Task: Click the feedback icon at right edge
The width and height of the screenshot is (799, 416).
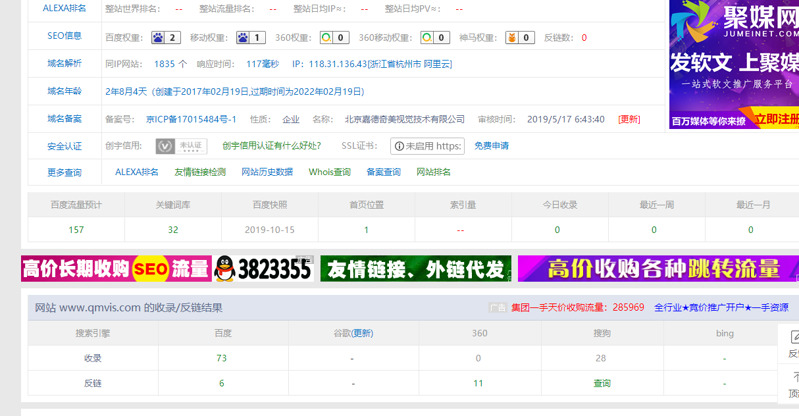Action: coord(794,337)
